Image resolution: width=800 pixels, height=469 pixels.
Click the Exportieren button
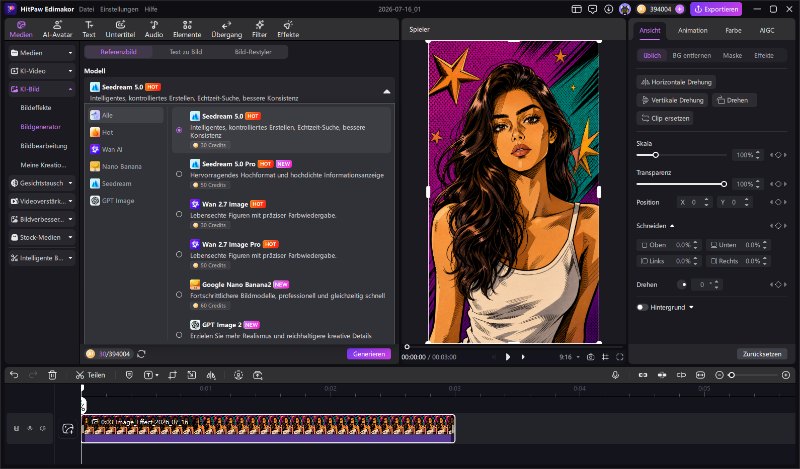point(716,9)
